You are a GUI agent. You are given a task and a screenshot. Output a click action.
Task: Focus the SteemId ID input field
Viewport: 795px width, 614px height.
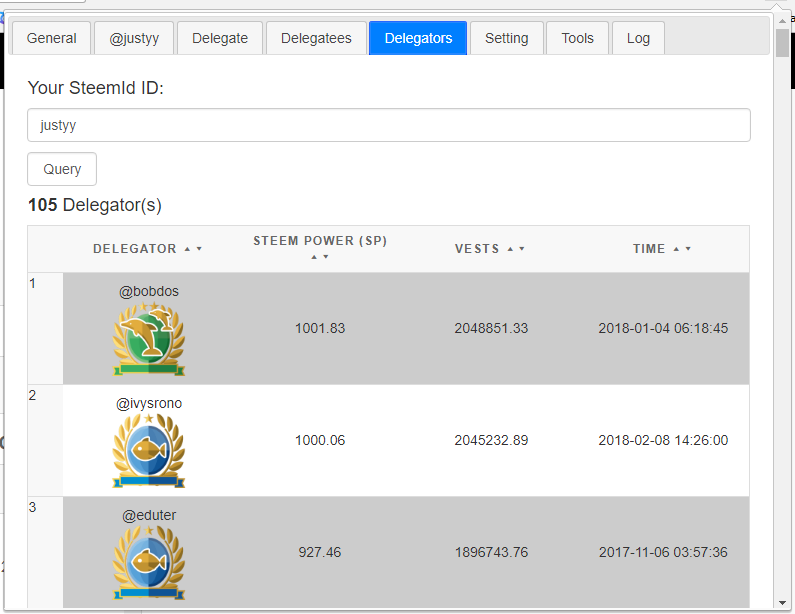389,125
